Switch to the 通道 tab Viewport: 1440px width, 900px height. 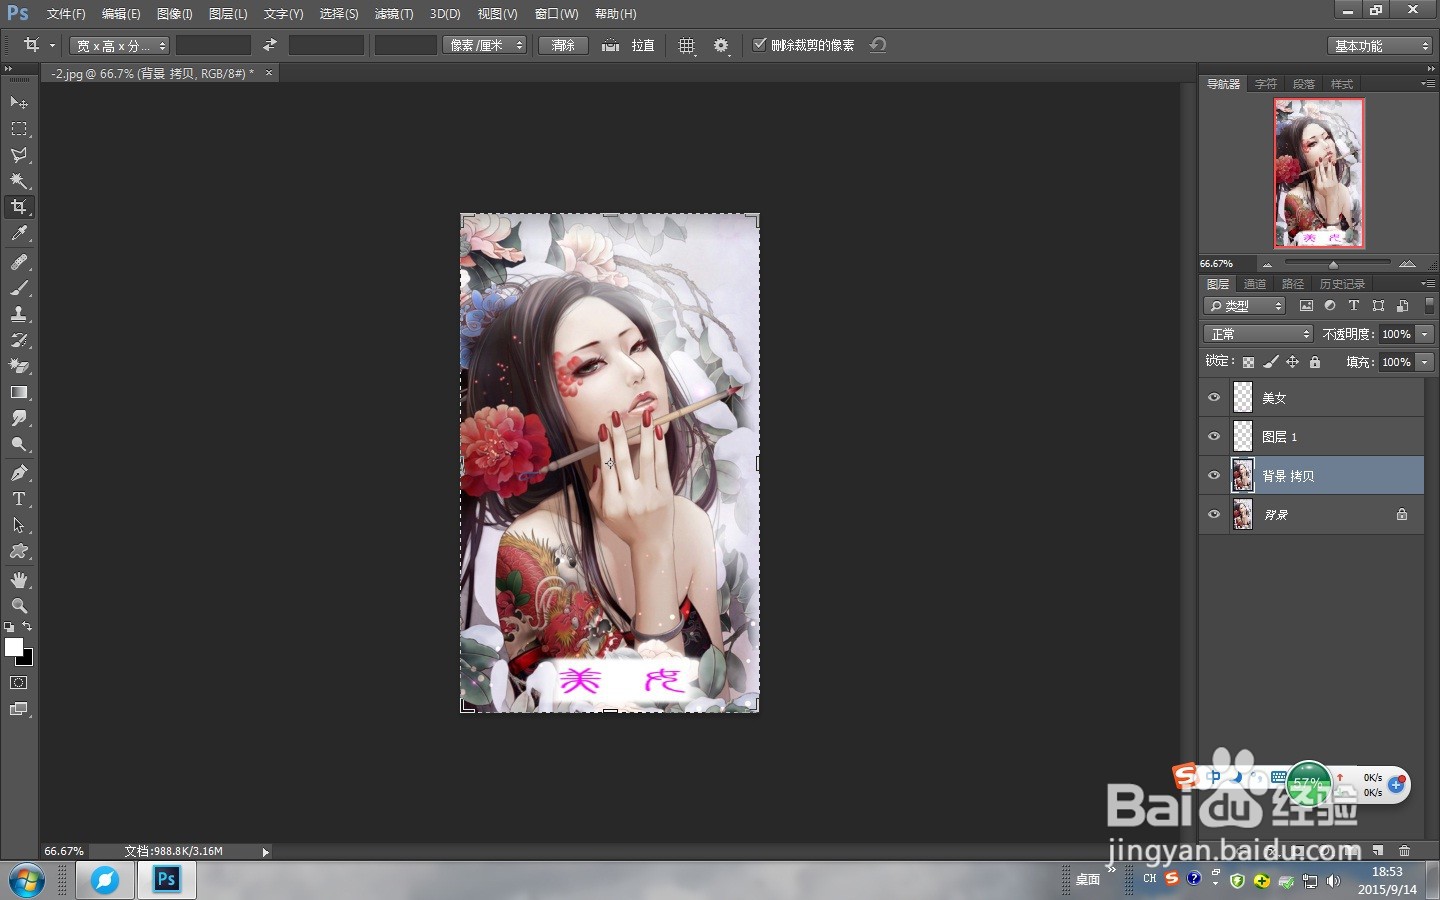[1255, 284]
